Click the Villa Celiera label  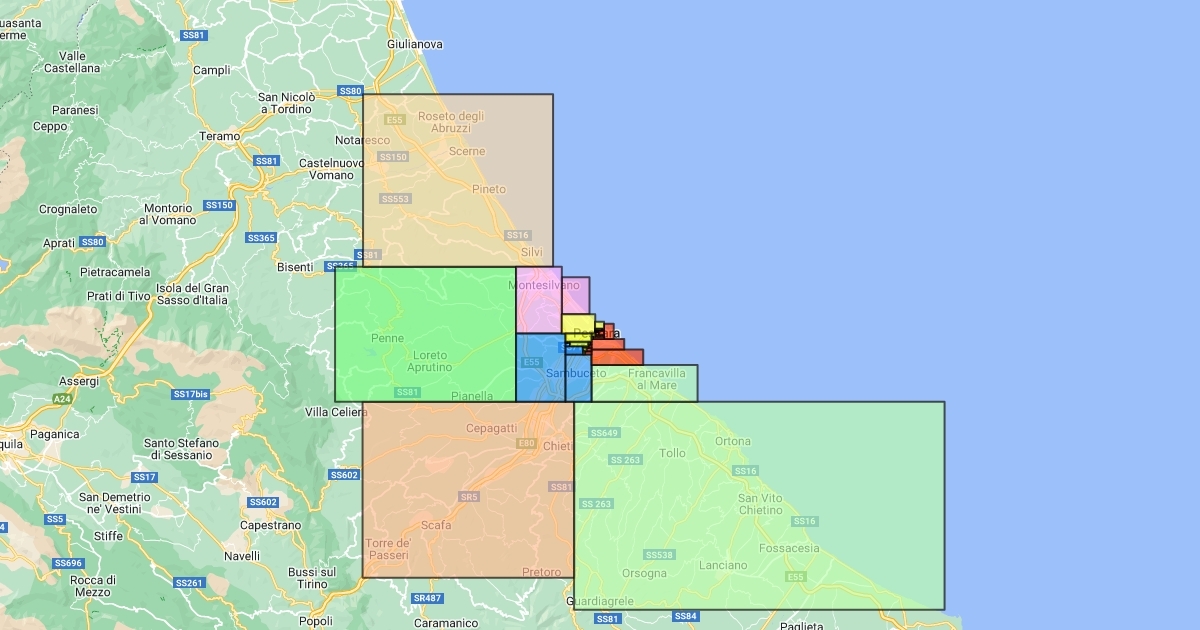(337, 412)
